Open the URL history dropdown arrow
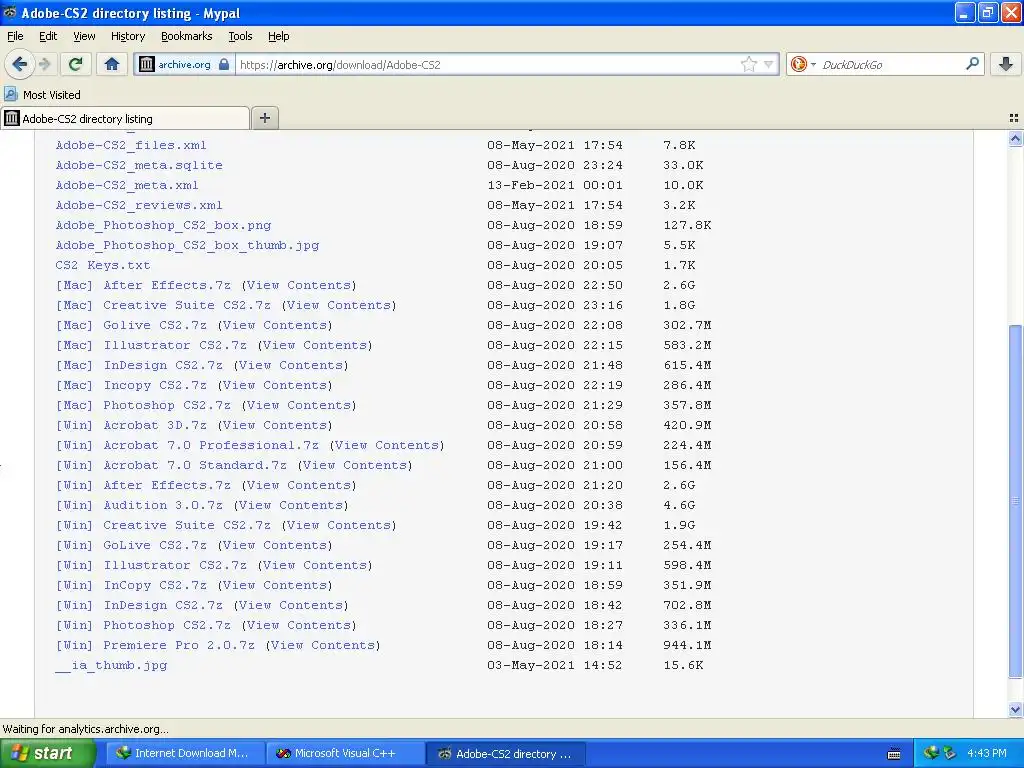Image resolution: width=1024 pixels, height=768 pixels. pyautogui.click(x=769, y=64)
